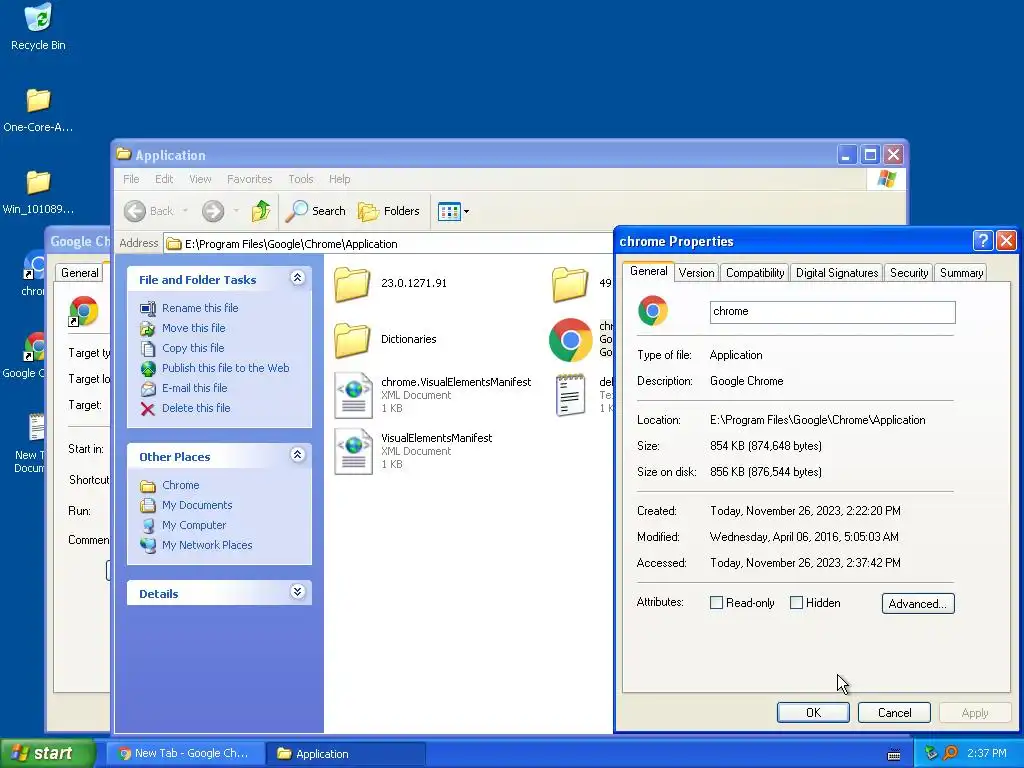This screenshot has width=1024, height=768.
Task: Select the Win_101089... desktop folder
Action: tap(38, 192)
